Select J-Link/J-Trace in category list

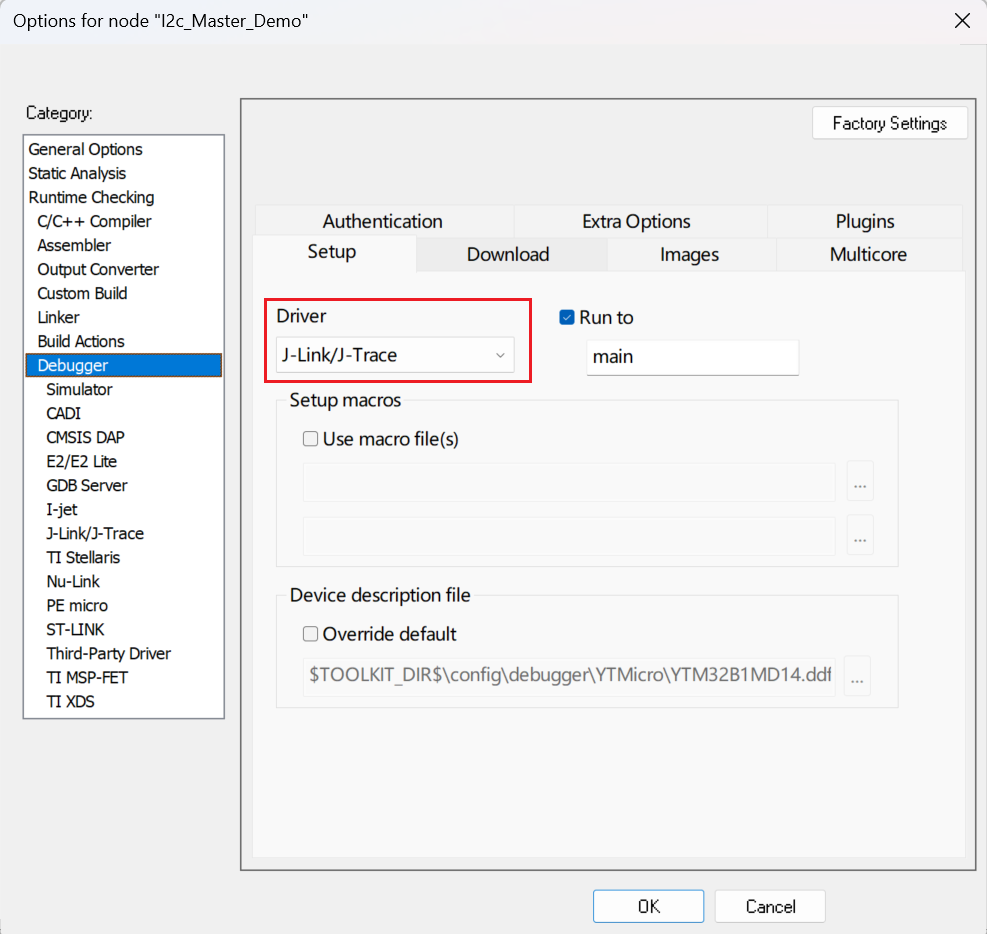(95, 533)
